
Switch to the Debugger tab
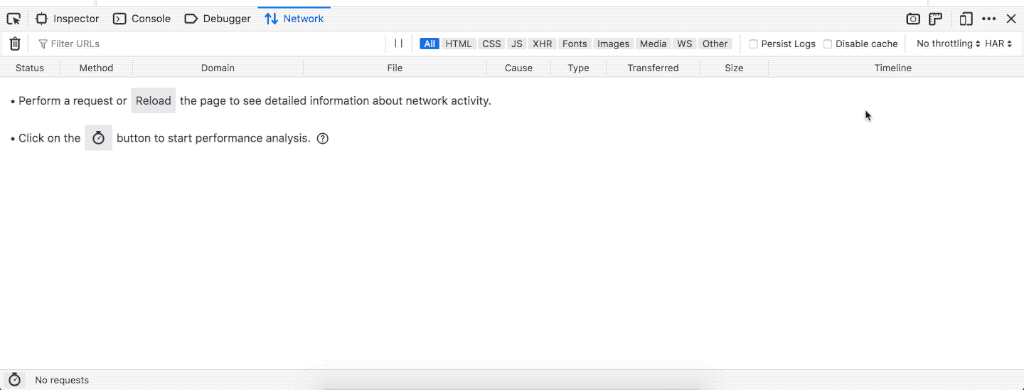(217, 19)
